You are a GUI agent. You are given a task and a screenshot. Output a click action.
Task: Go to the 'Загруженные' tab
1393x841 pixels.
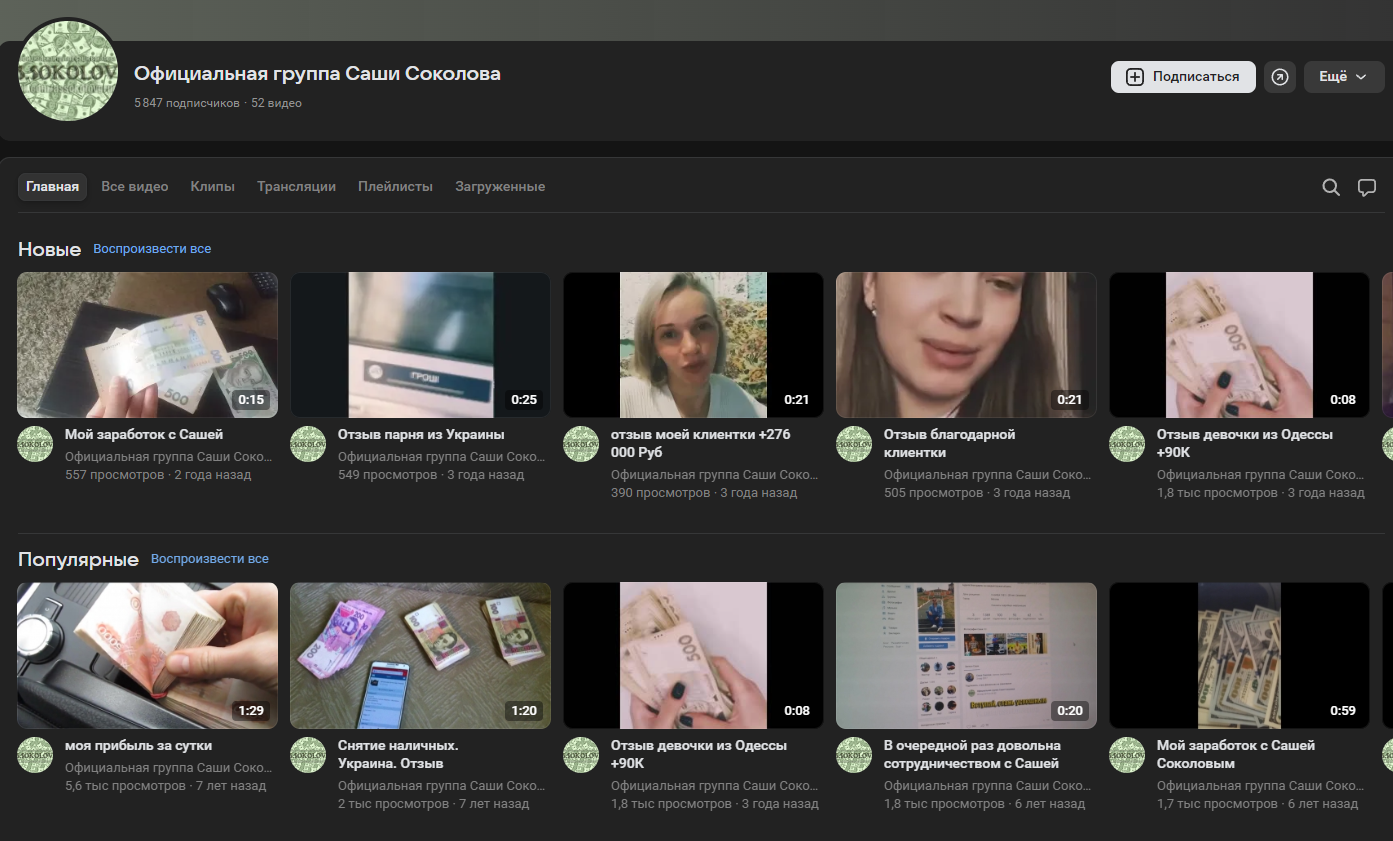[x=500, y=187]
